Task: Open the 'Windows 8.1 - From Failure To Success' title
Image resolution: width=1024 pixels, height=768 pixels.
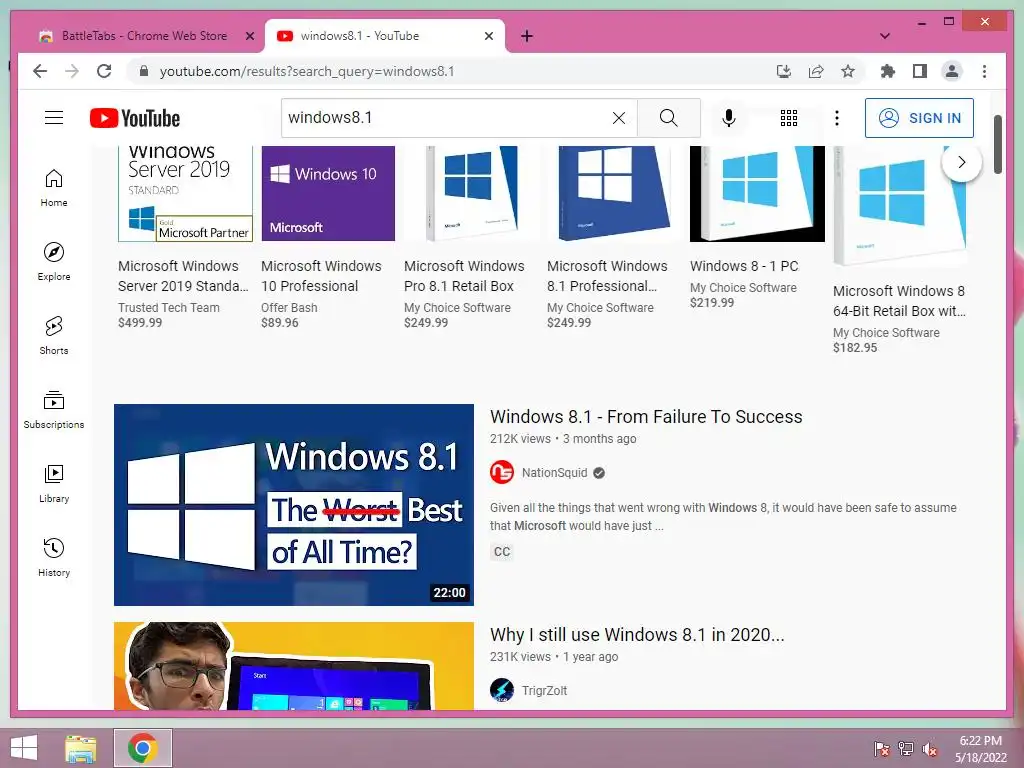Action: [646, 416]
